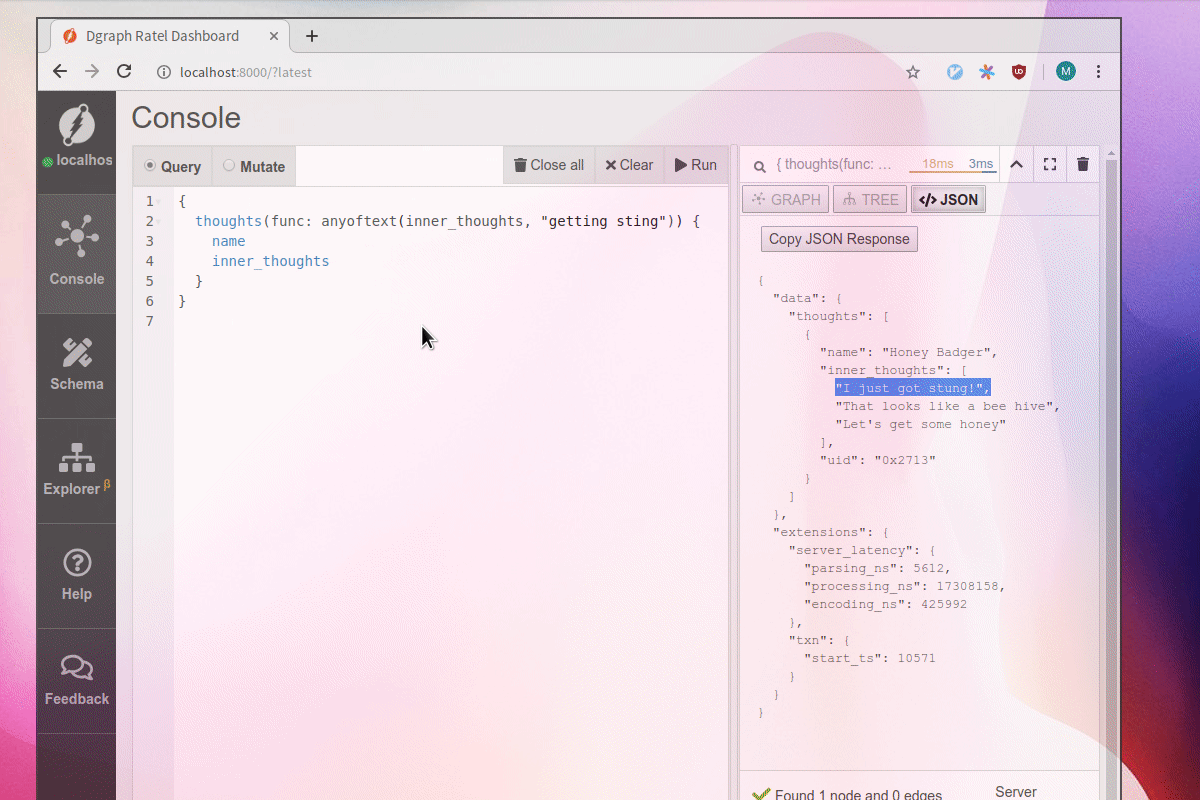Image resolution: width=1200 pixels, height=800 pixels.
Task: Collapse the query result frame
Action: click(1016, 165)
